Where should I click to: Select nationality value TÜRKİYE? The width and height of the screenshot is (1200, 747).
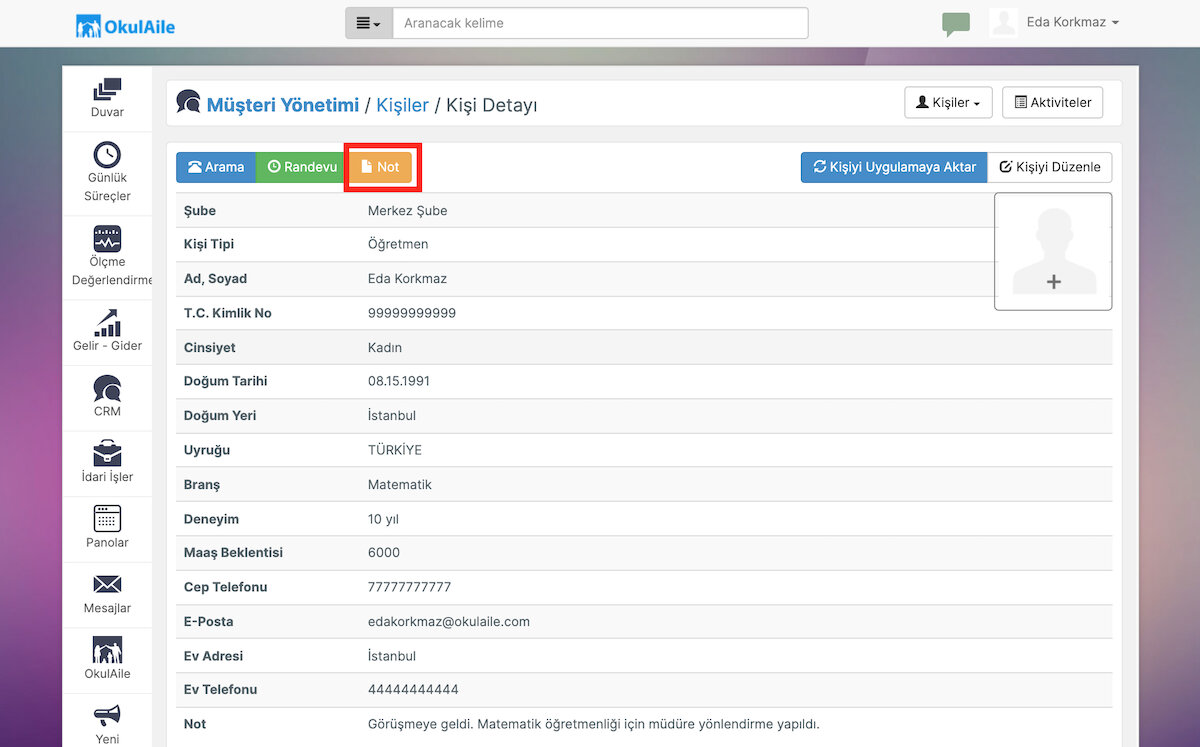(x=395, y=450)
